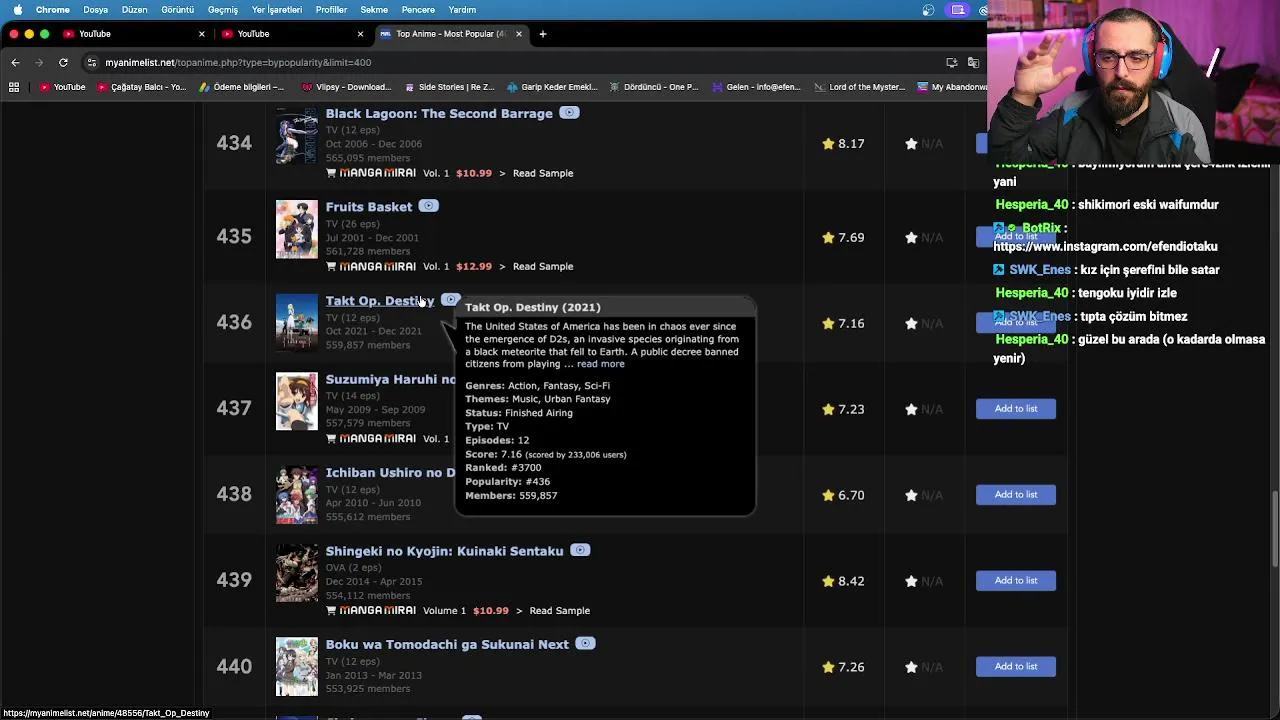Click the star icon beside score 7.26
This screenshot has height=720, width=1280.
(x=828, y=668)
